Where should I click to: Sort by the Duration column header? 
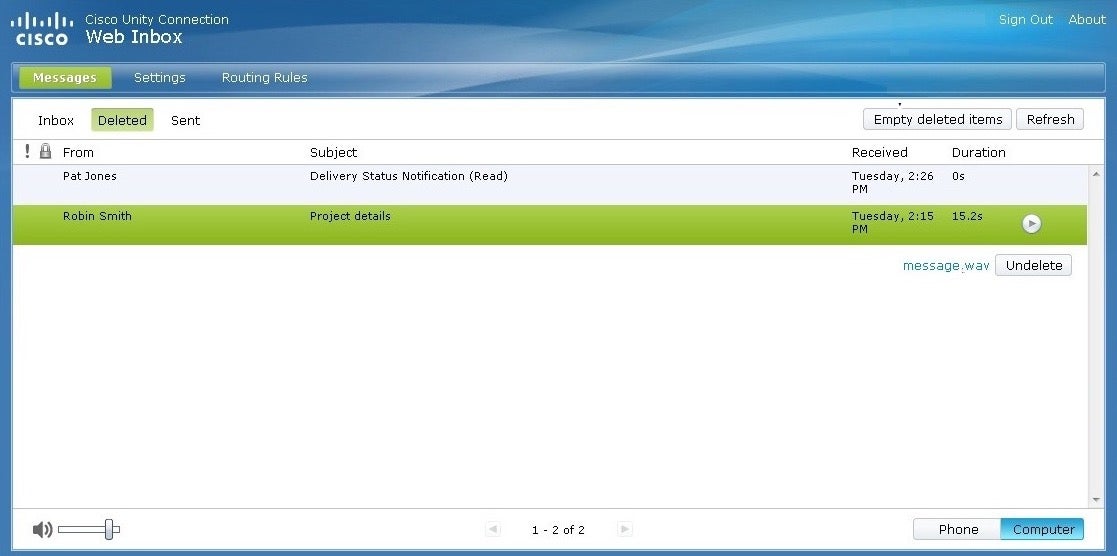pos(978,153)
